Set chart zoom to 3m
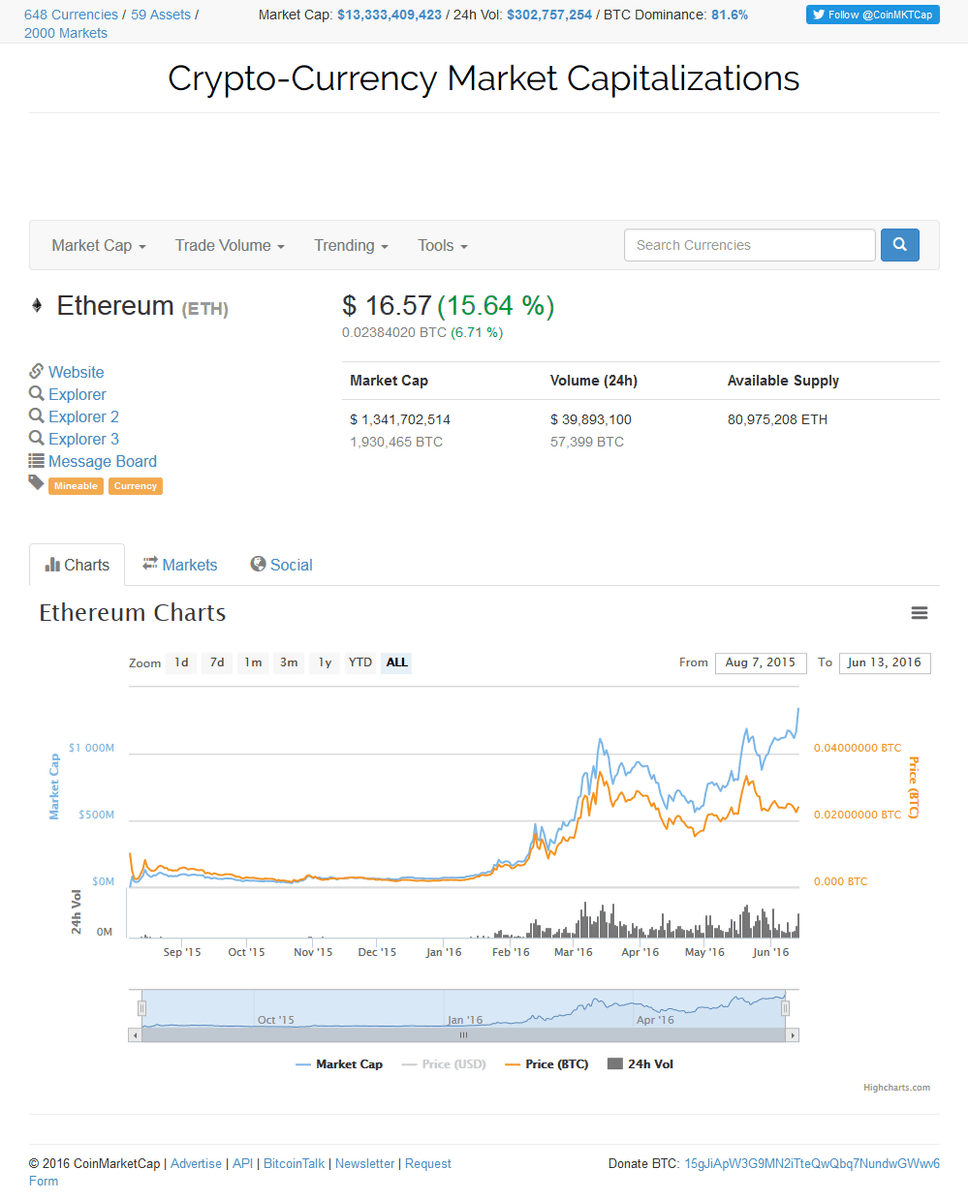Viewport: 968px width, 1200px height. pyautogui.click(x=289, y=663)
